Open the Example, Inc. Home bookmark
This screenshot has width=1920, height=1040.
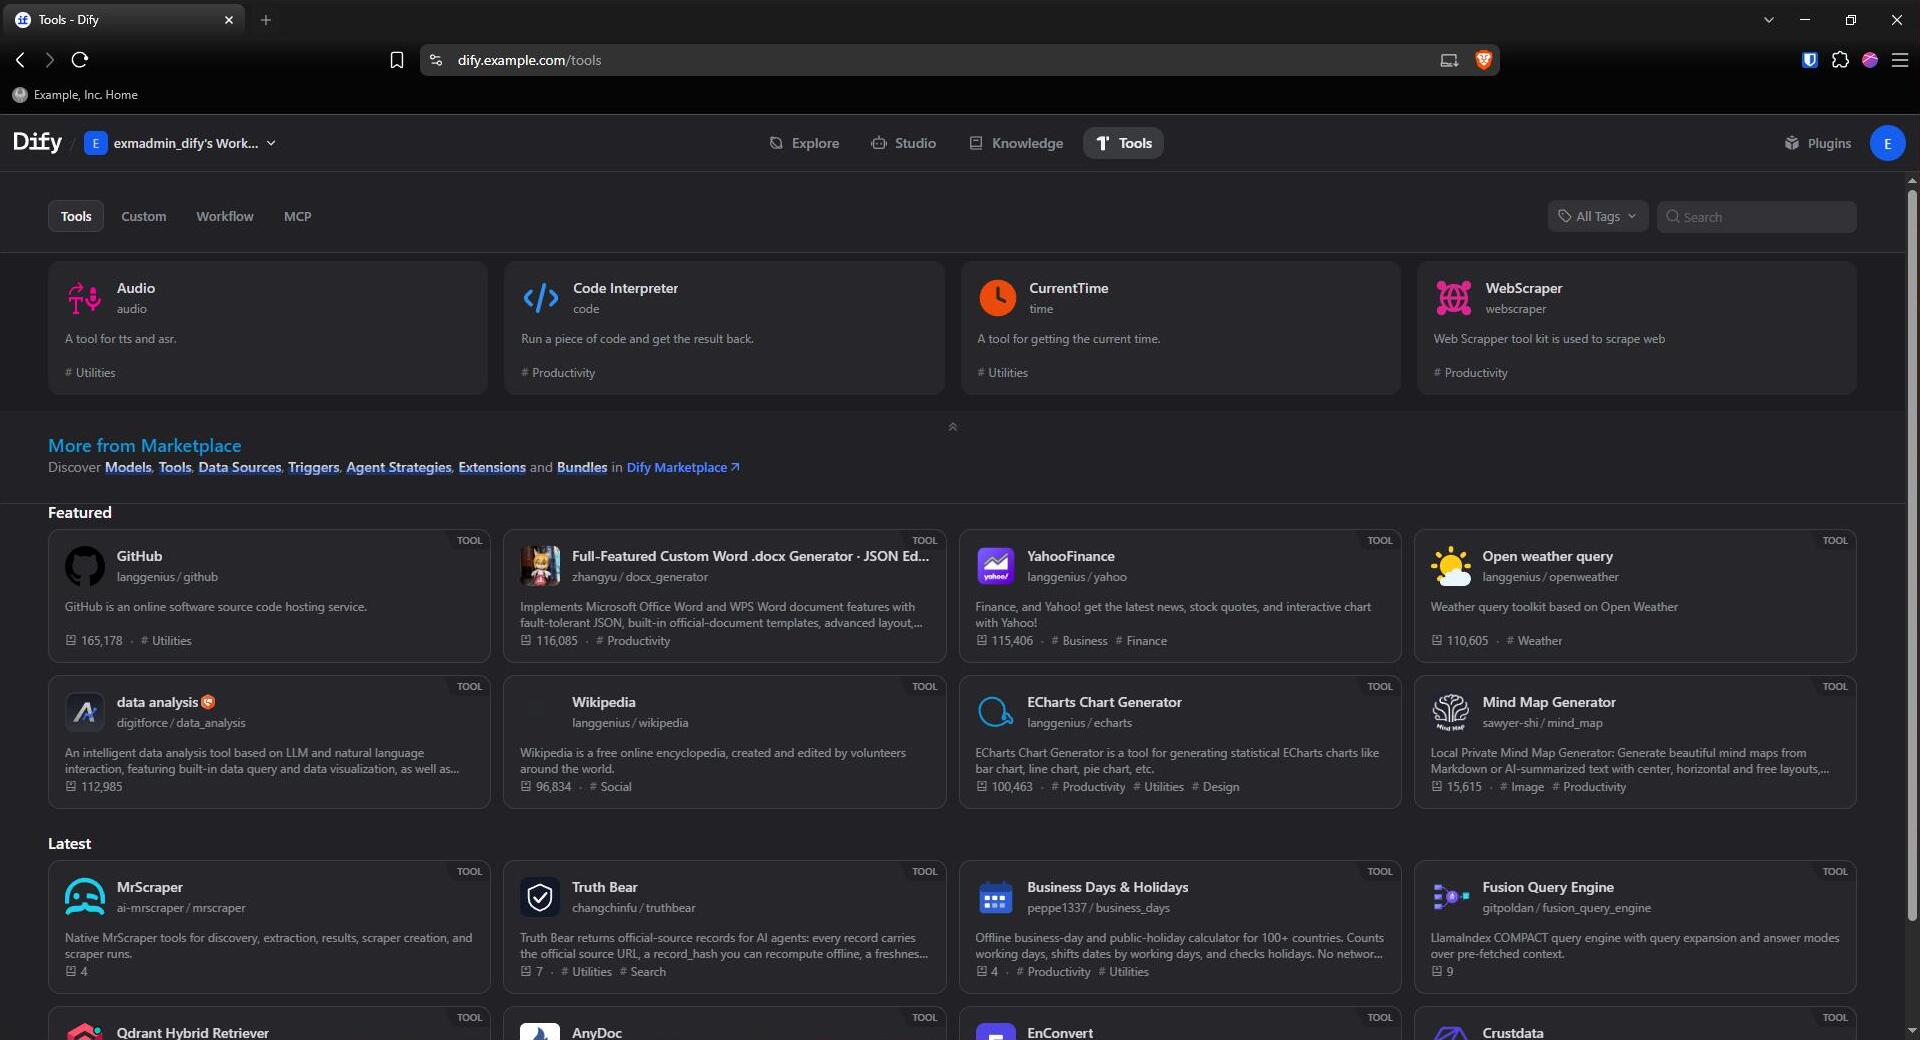(x=75, y=95)
